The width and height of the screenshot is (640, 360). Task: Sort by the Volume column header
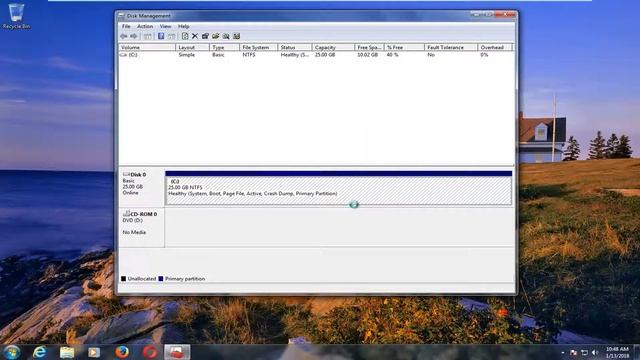click(147, 47)
